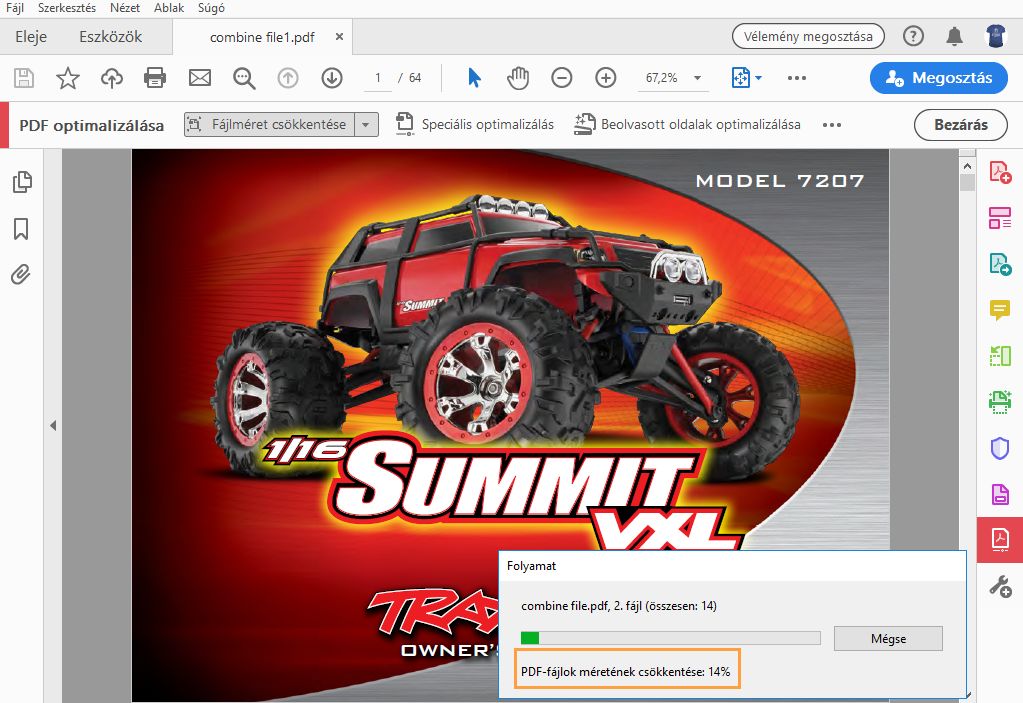Go to previous page up arrow
This screenshot has width=1023, height=703.
coord(288,78)
